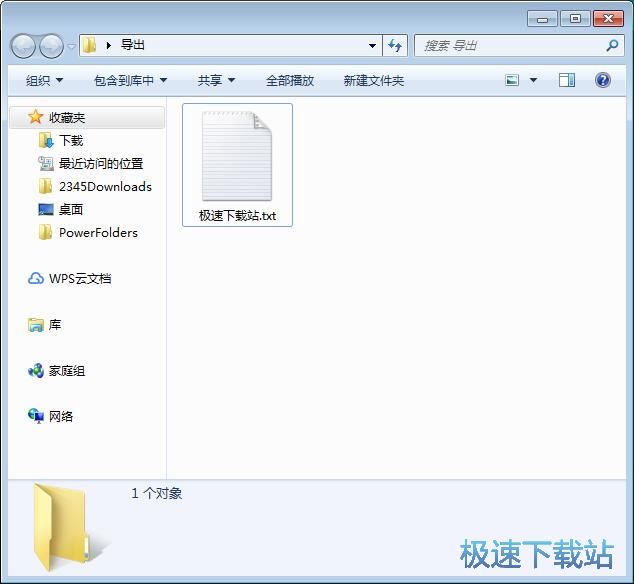The image size is (634, 584).
Task: Open the 组织 menu
Action: [x=44, y=80]
